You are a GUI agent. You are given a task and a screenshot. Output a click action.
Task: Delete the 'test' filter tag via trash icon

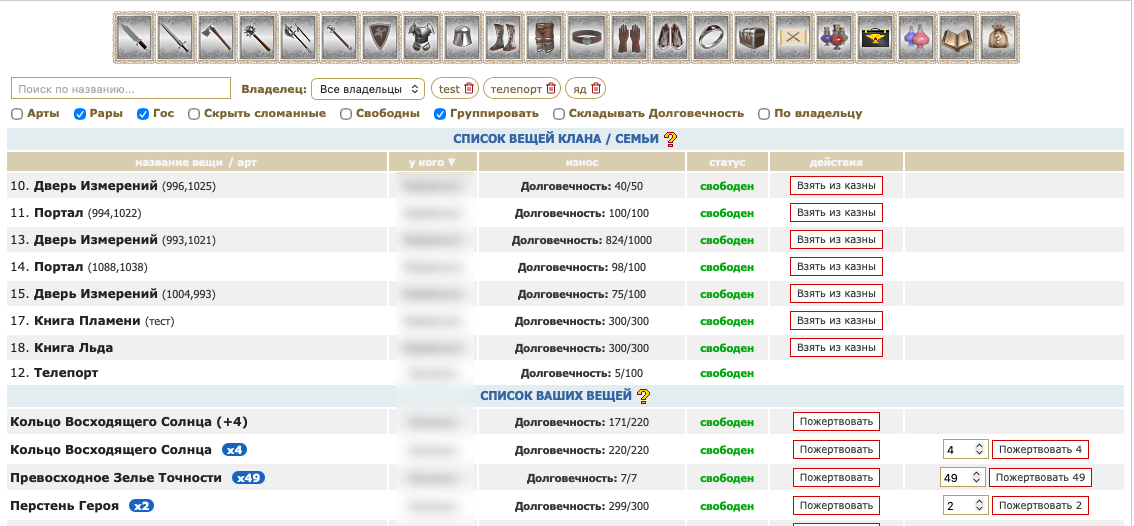click(x=469, y=88)
